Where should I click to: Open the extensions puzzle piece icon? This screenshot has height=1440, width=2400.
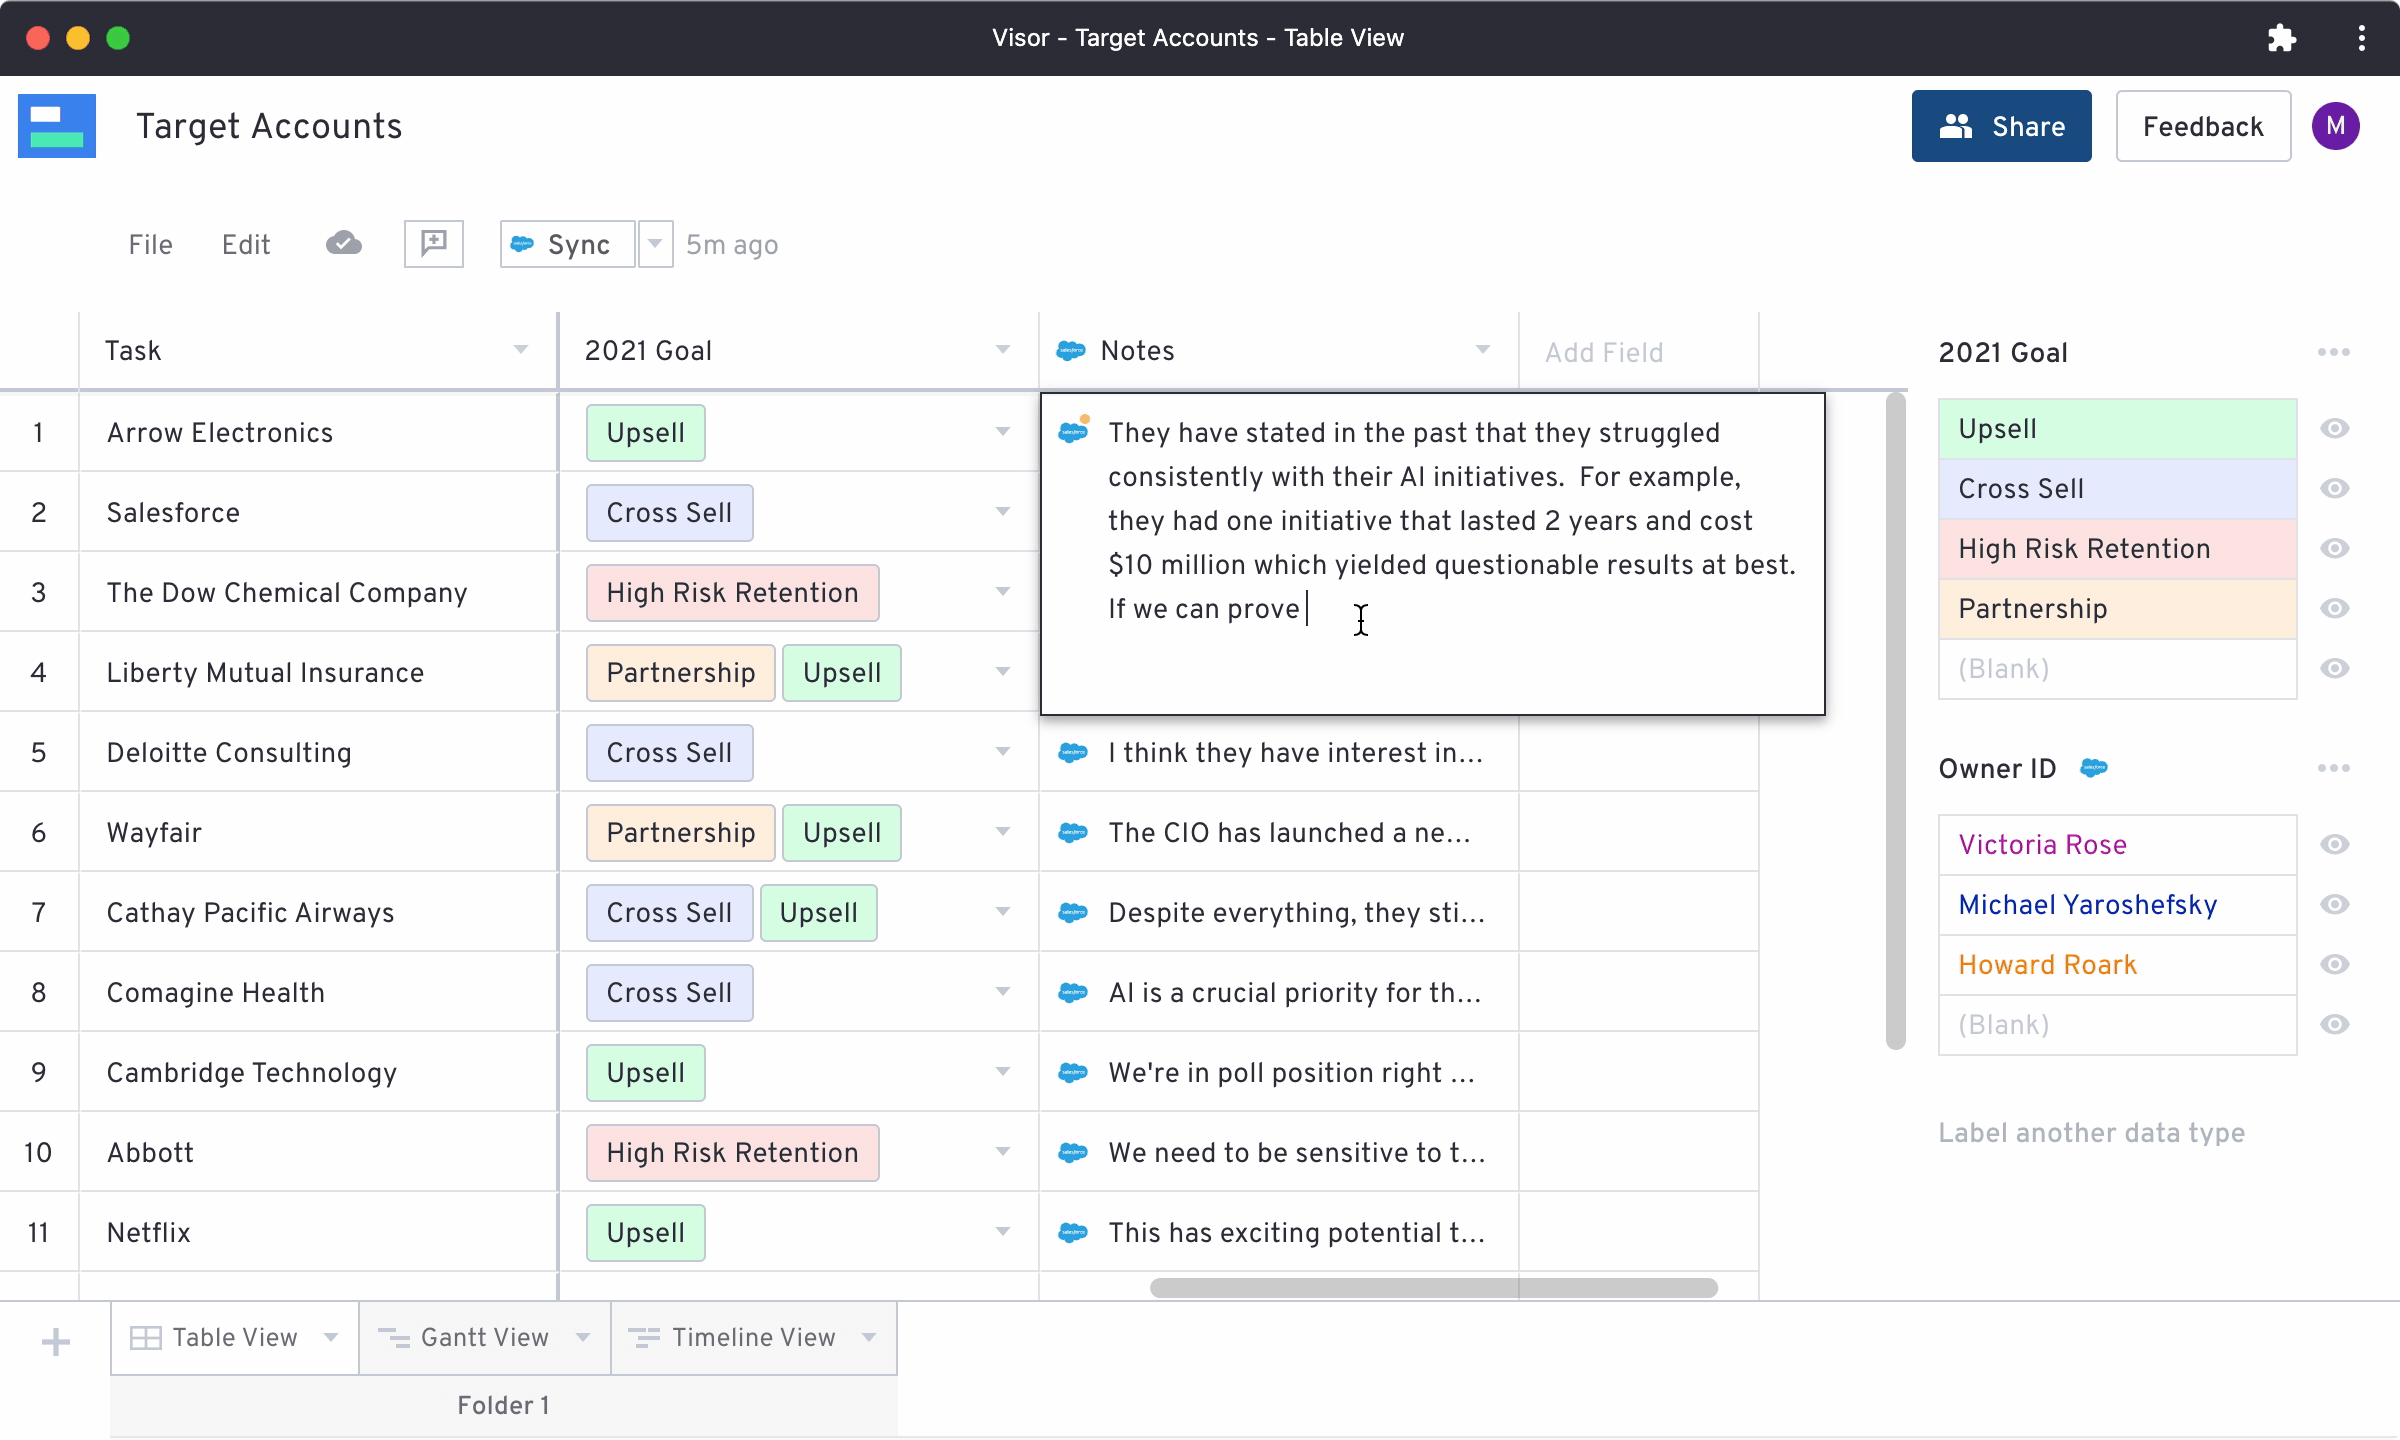tap(2281, 38)
